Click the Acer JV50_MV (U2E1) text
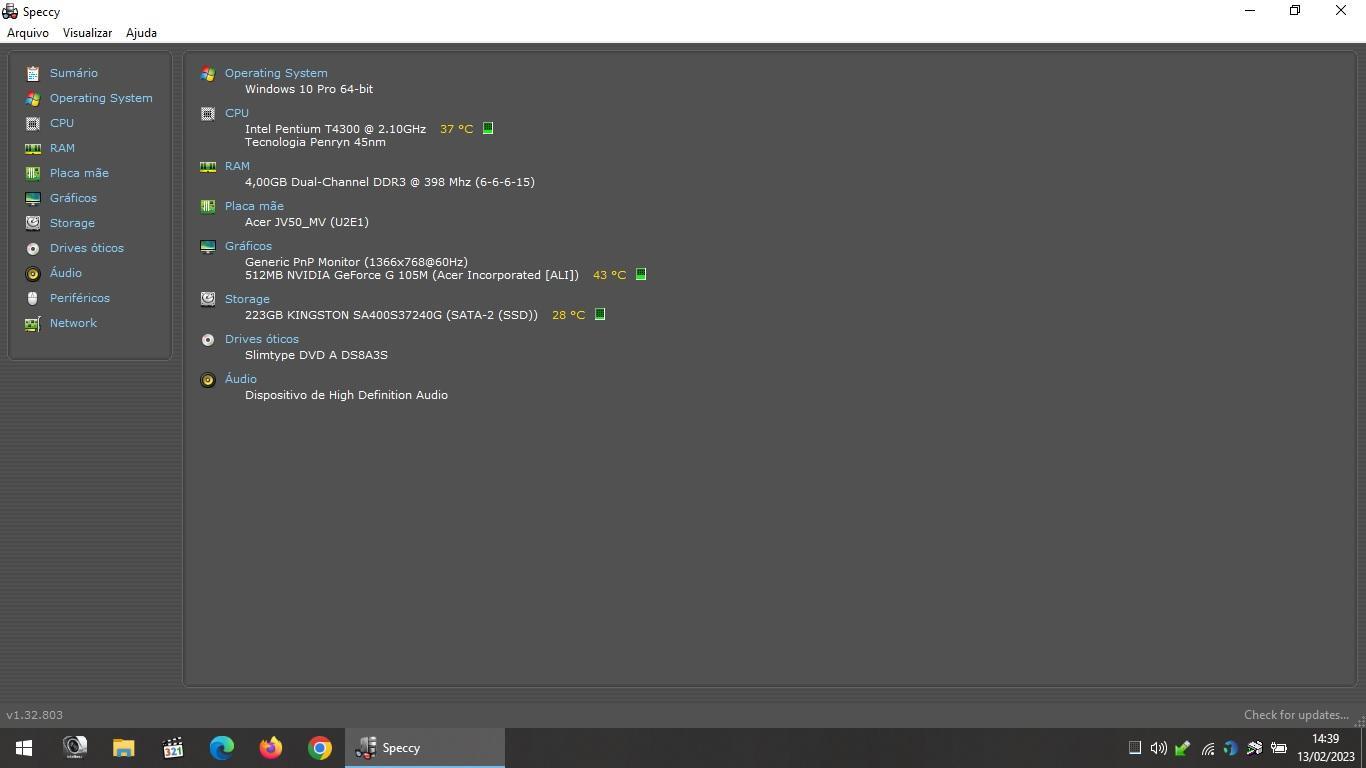 (307, 222)
